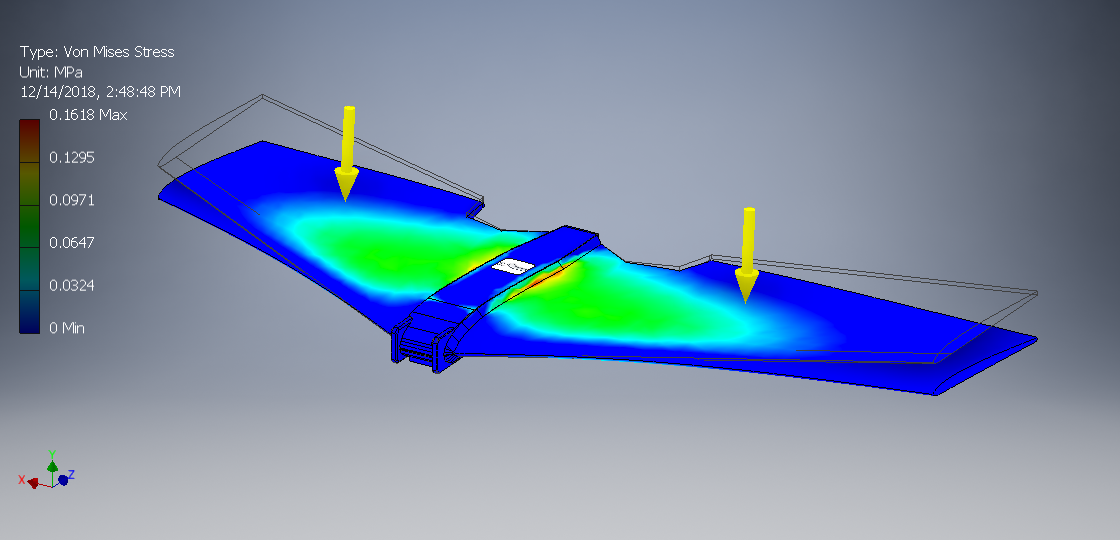
Task: Click the white label on the fuselage
Action: [x=513, y=266]
